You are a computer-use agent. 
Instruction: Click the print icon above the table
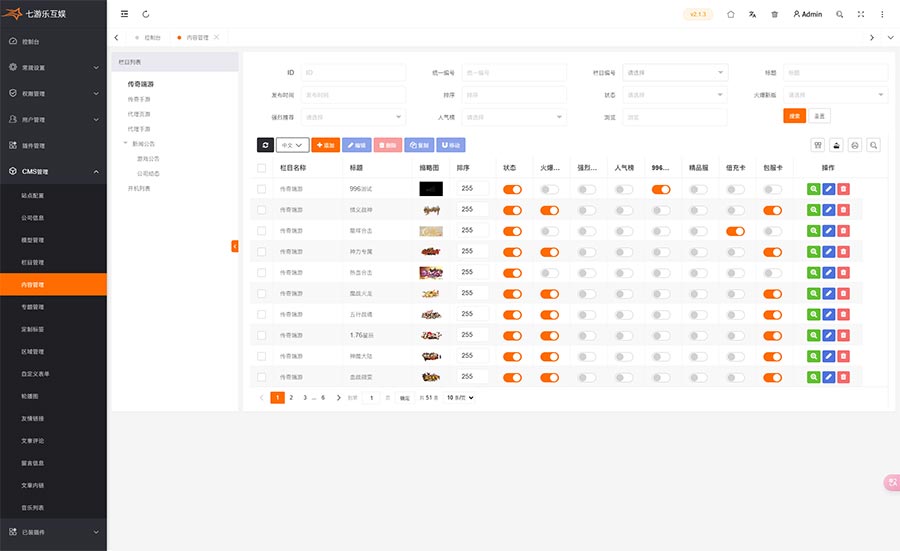pyautogui.click(x=855, y=145)
